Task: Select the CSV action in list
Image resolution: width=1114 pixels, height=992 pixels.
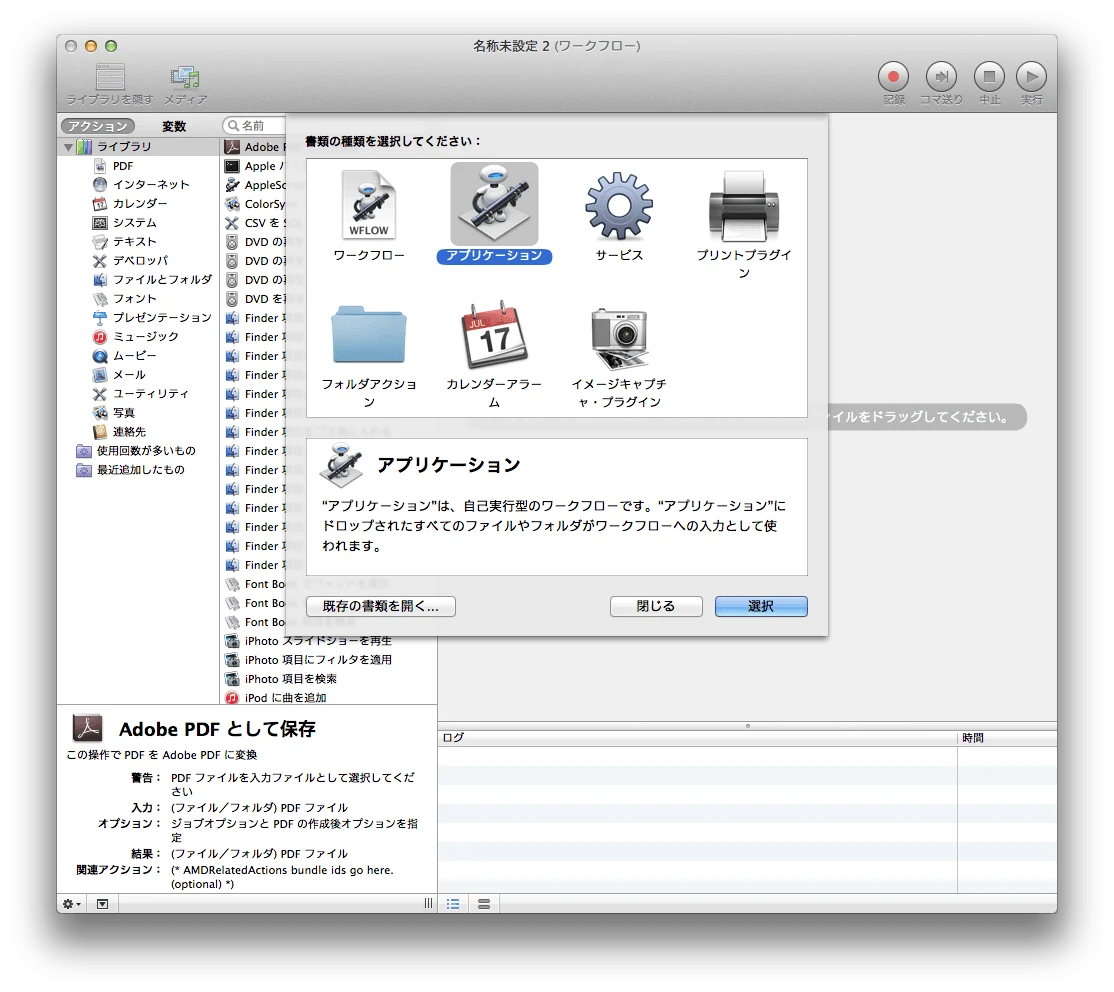Action: point(254,223)
